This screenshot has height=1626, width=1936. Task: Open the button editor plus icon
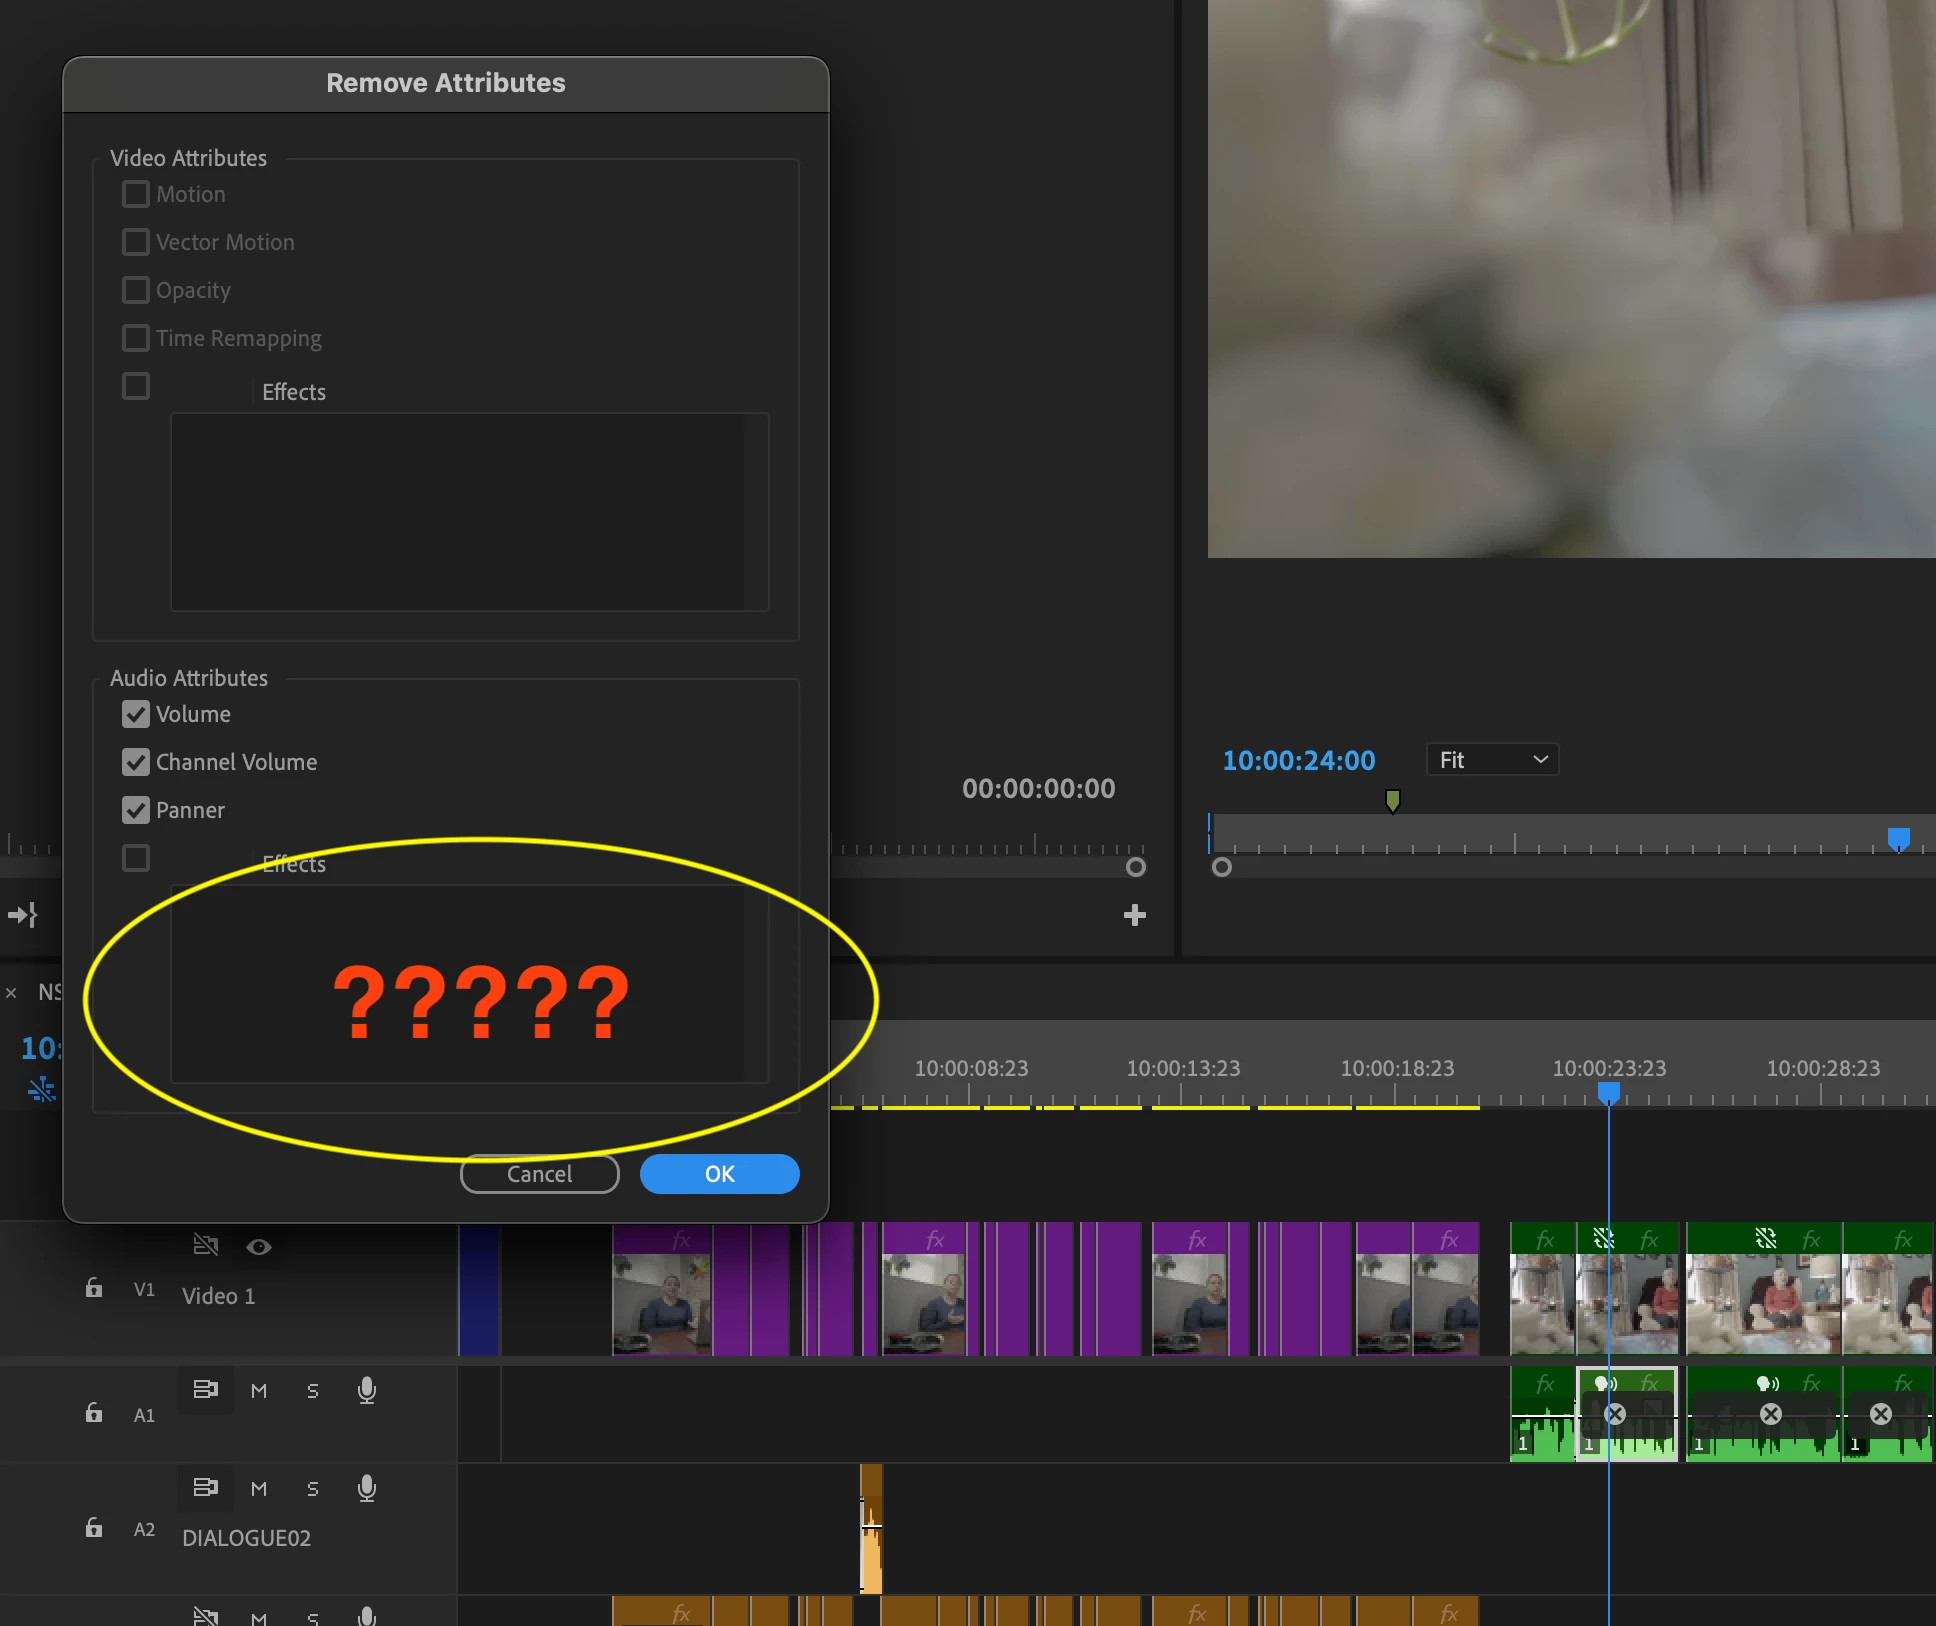click(x=1134, y=915)
